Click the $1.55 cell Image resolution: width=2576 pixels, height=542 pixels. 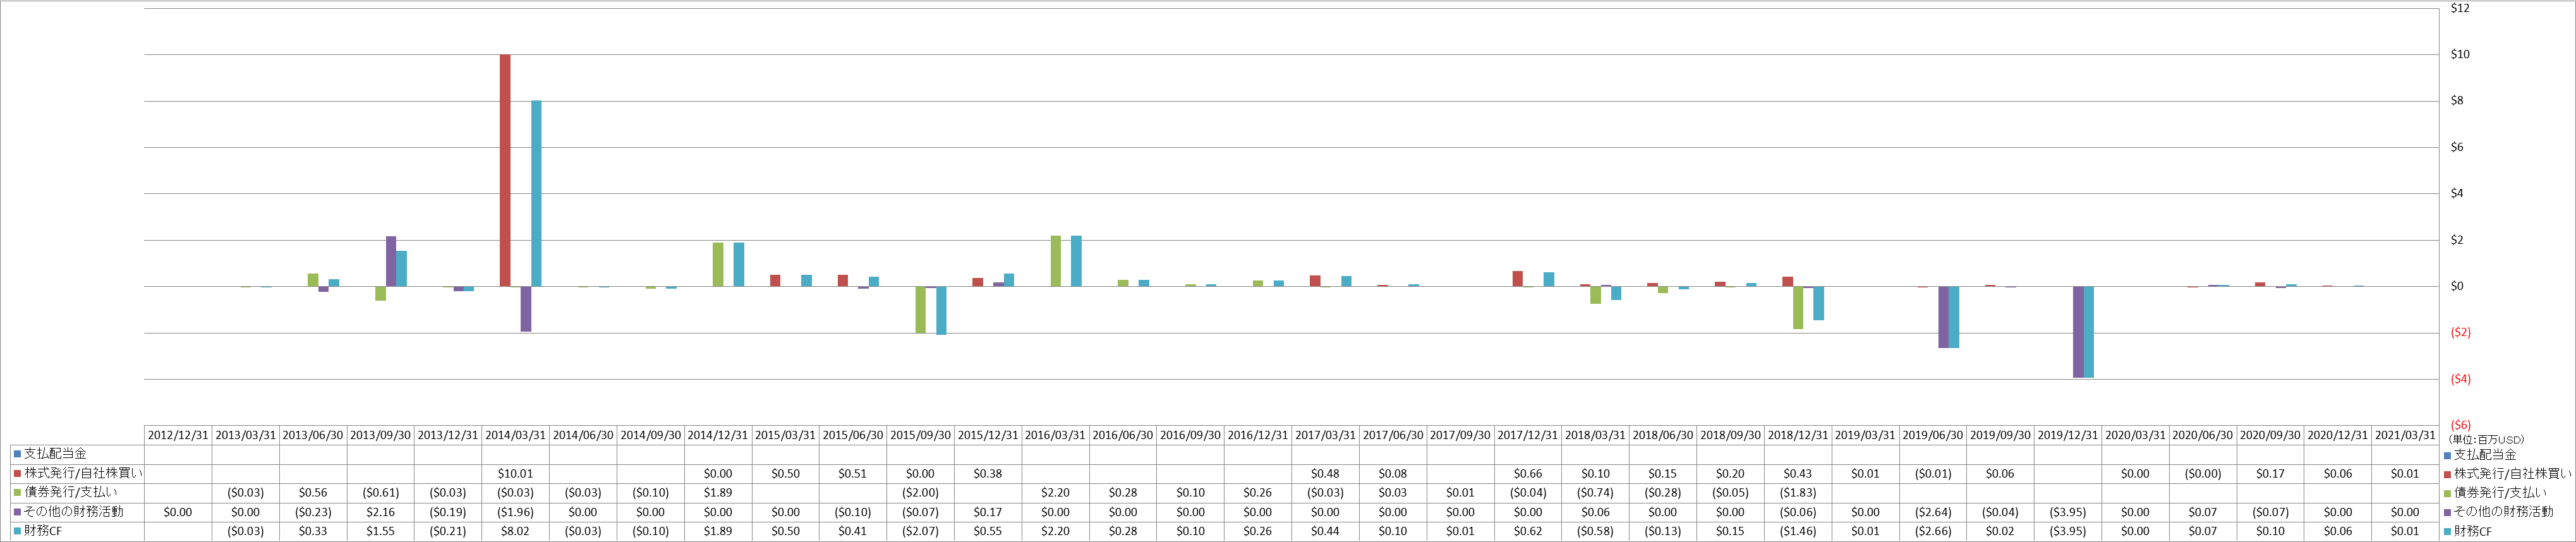[x=380, y=532]
